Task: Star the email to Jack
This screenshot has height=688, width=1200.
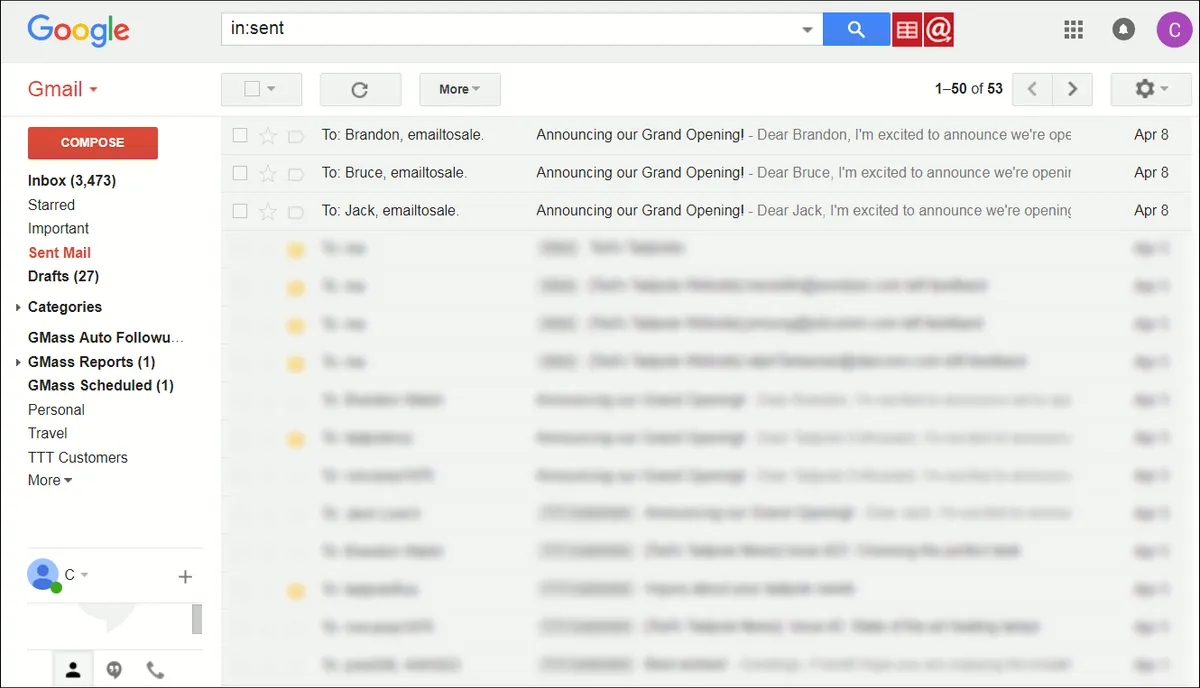Action: (x=267, y=211)
